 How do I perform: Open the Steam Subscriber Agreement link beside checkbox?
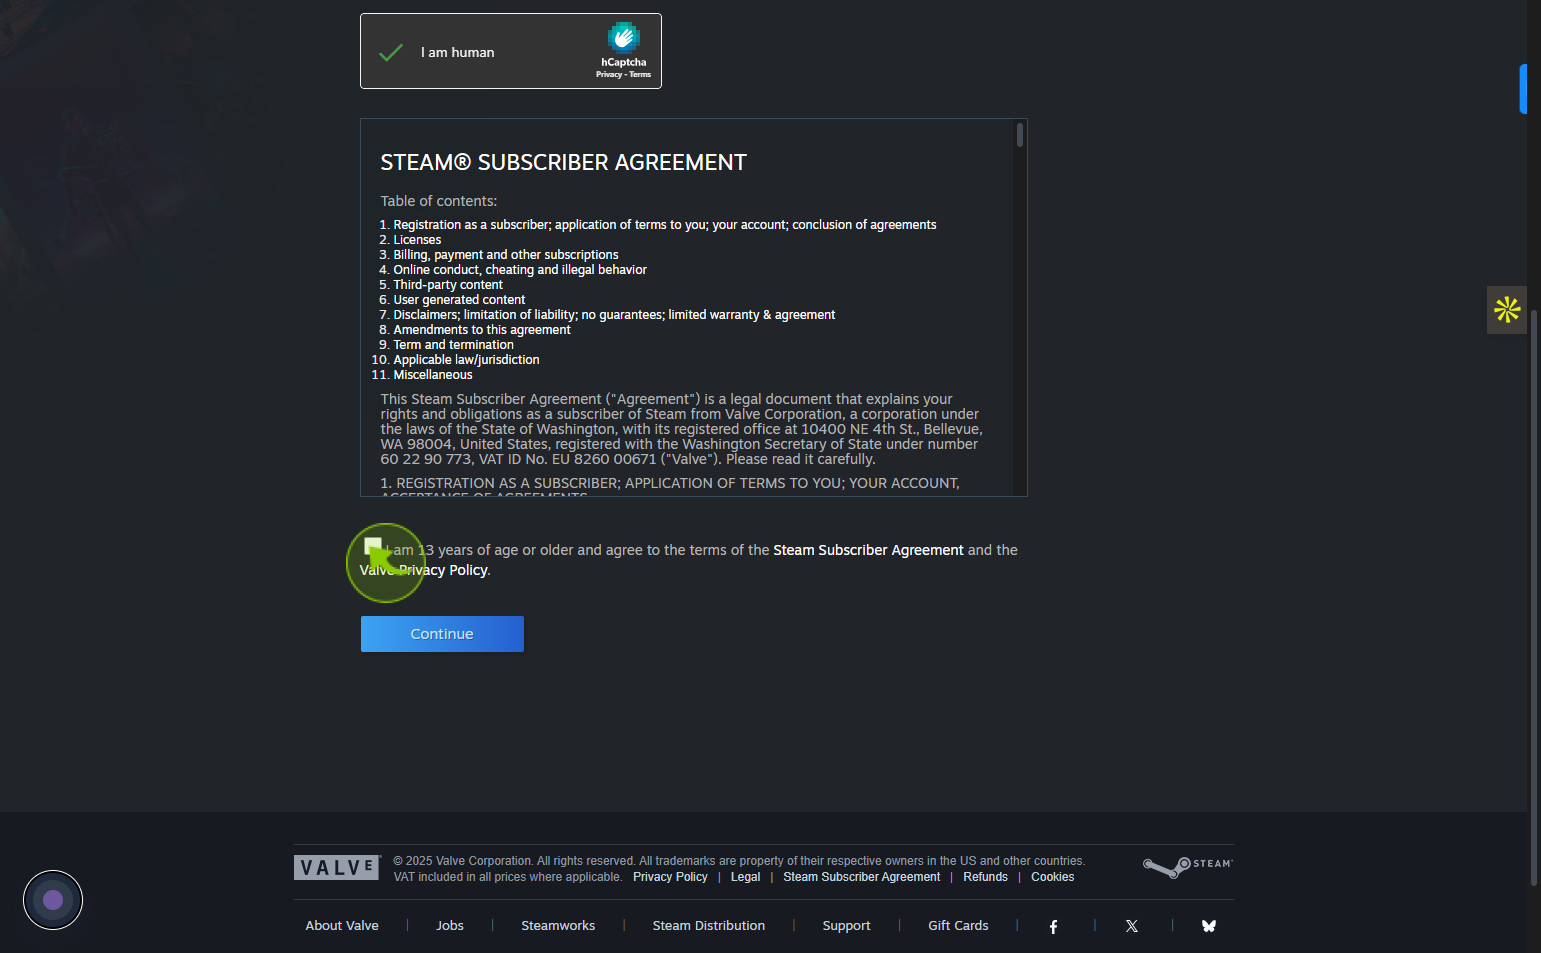click(x=868, y=550)
